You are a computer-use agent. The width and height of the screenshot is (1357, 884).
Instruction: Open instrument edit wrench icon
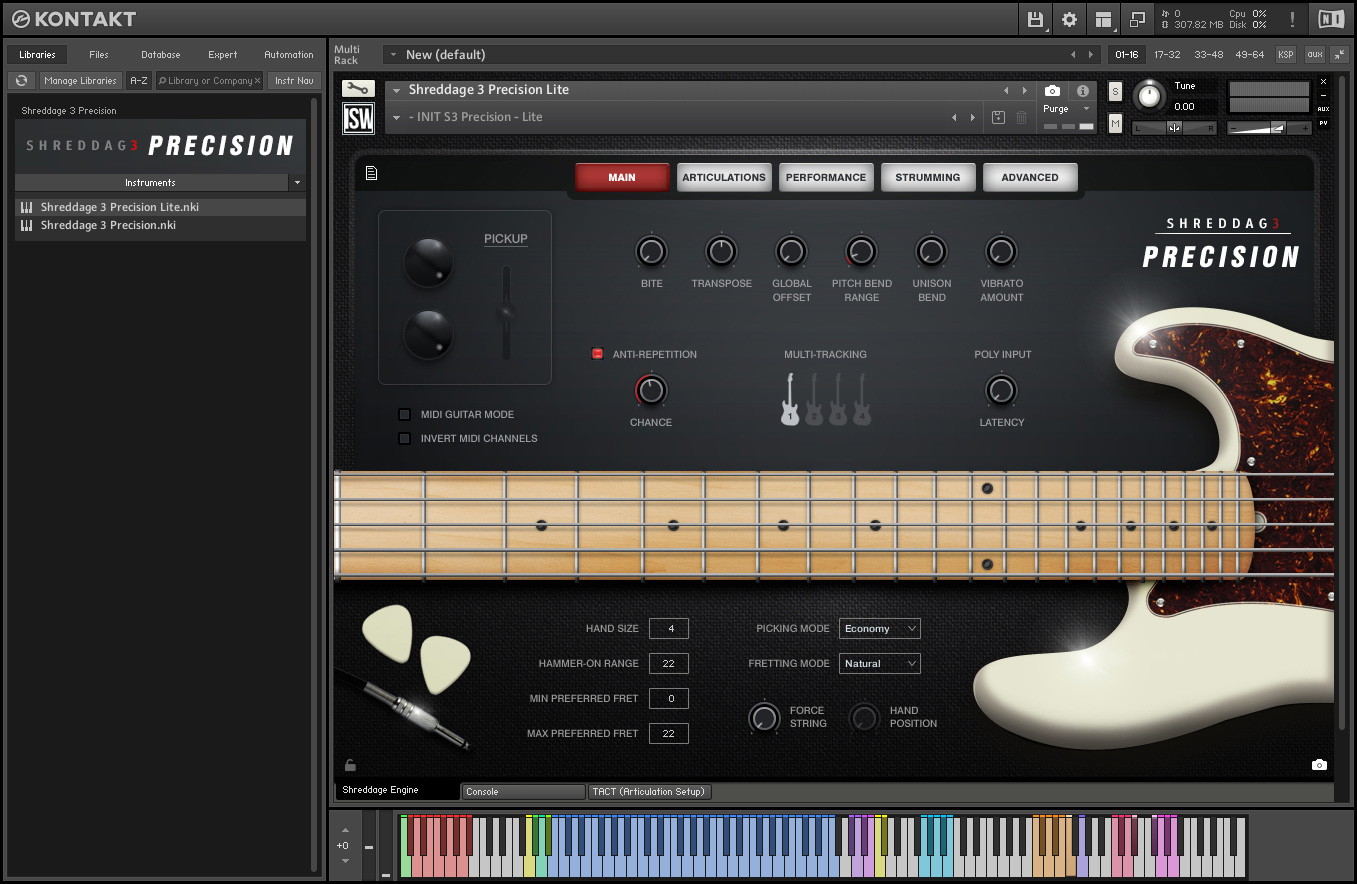358,89
